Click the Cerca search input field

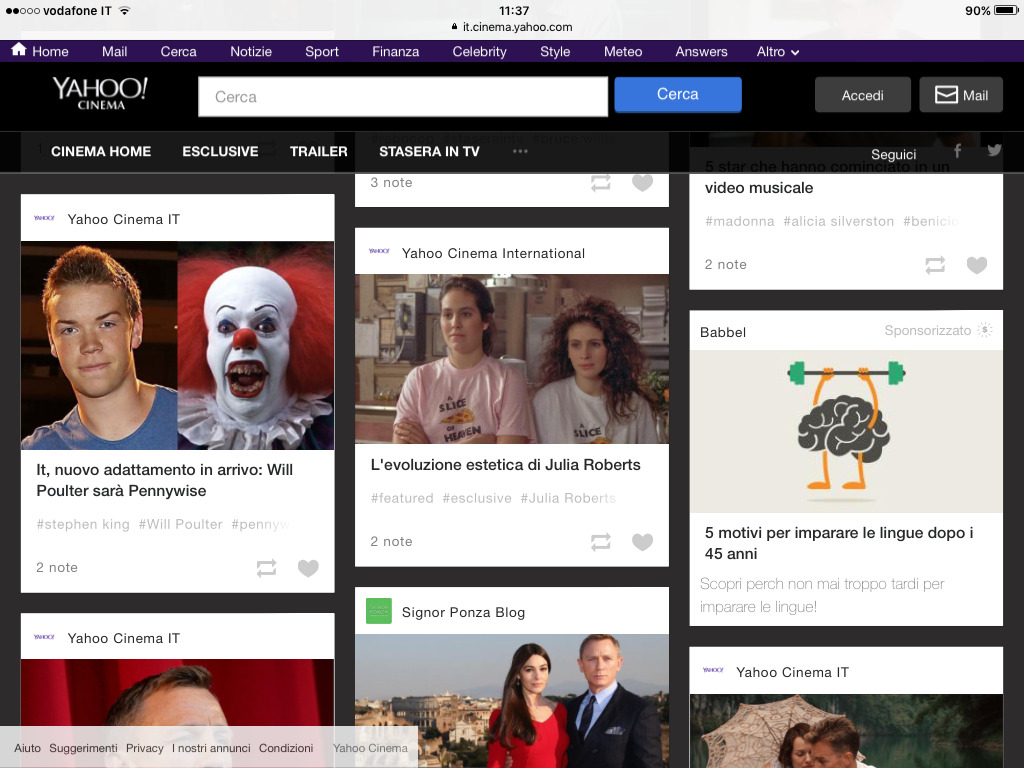coord(402,97)
